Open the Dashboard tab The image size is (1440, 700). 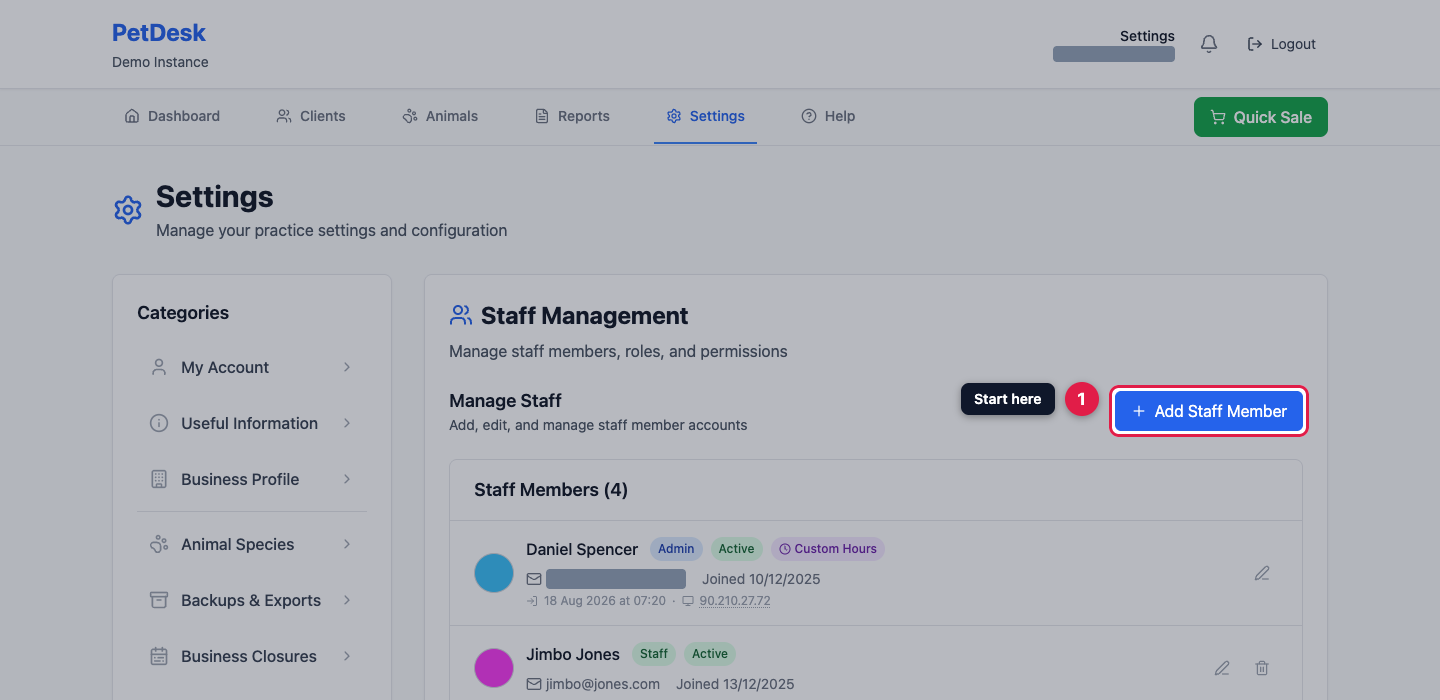click(x=172, y=116)
